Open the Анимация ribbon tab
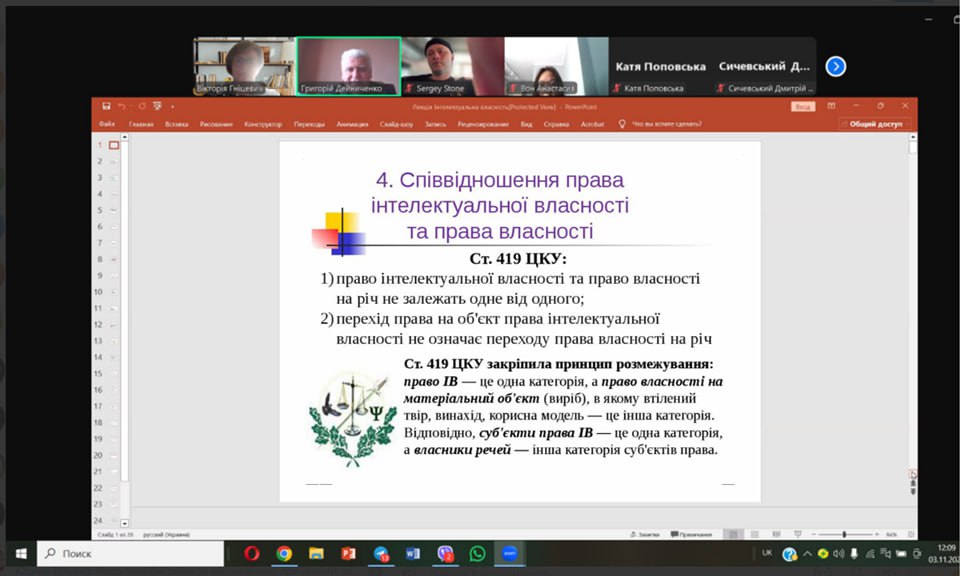The image size is (960, 576). coord(352,124)
